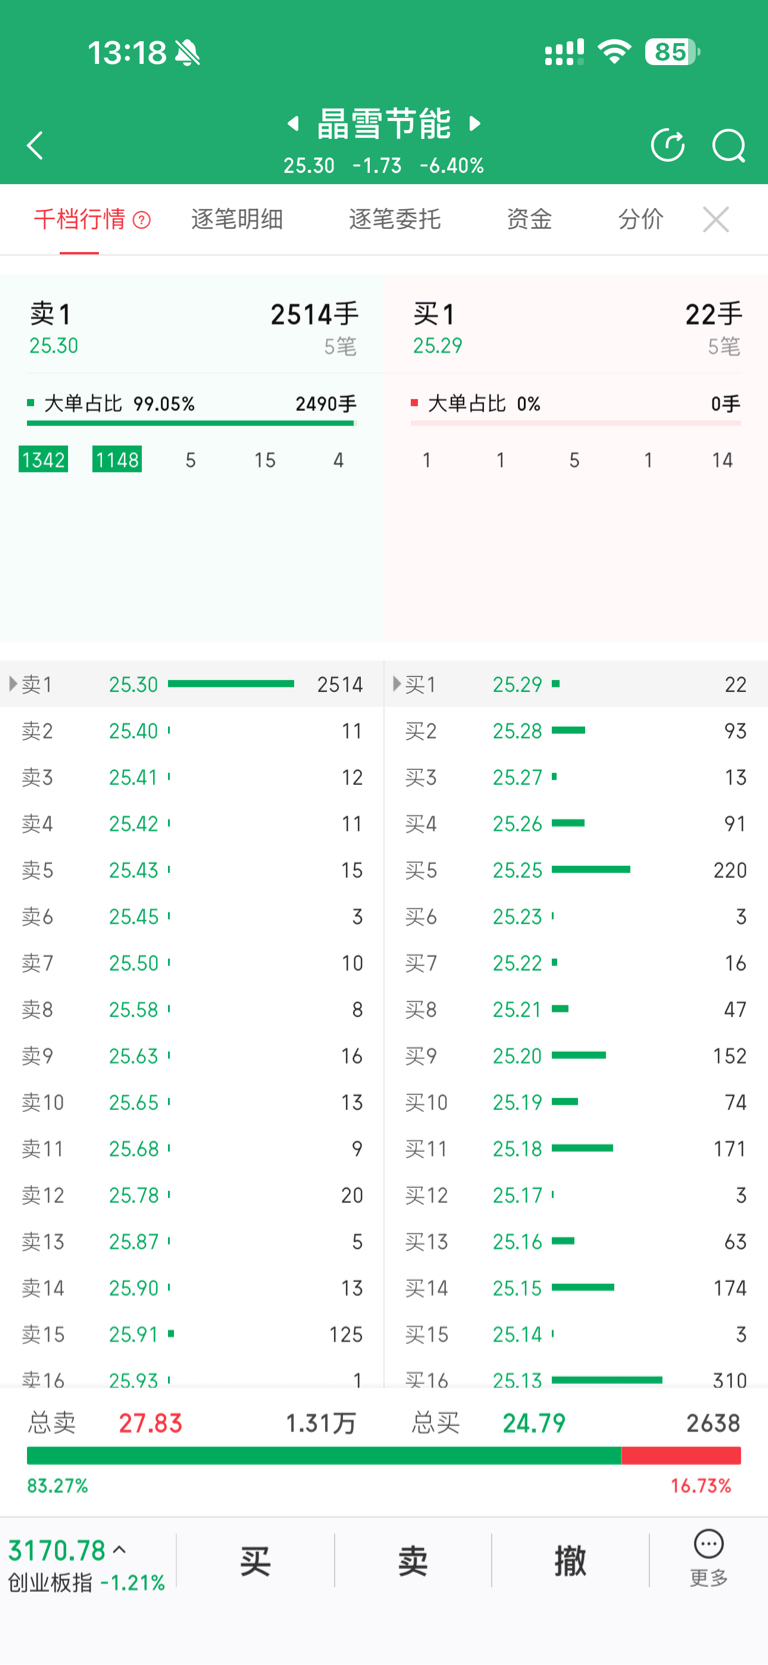
Task: Close the order book panel with X
Action: pyautogui.click(x=716, y=219)
